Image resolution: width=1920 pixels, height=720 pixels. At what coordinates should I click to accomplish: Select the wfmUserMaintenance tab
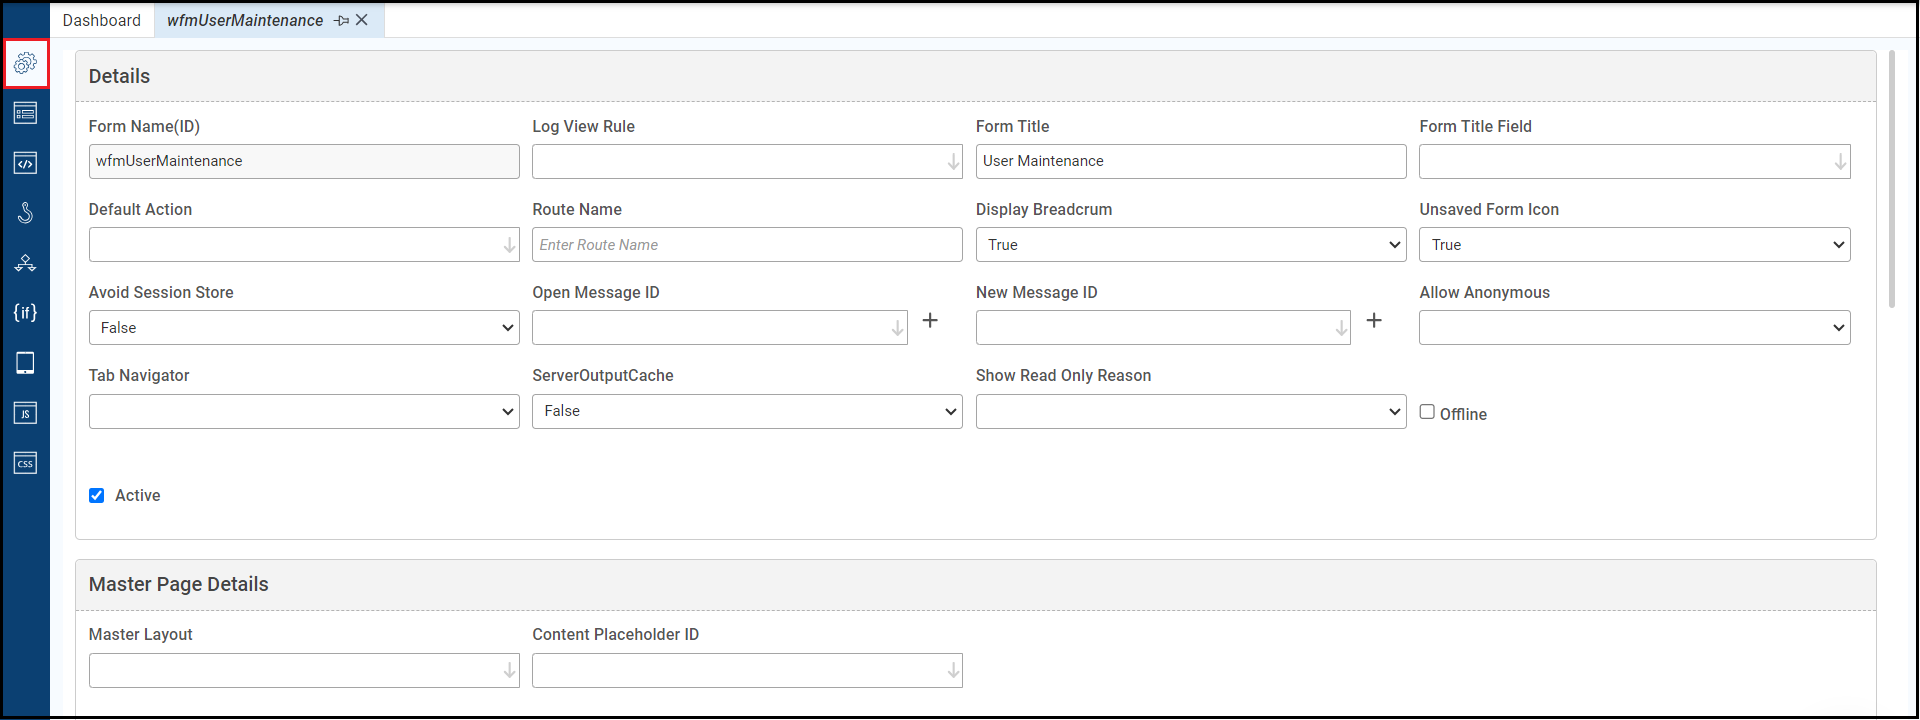[x=245, y=21]
